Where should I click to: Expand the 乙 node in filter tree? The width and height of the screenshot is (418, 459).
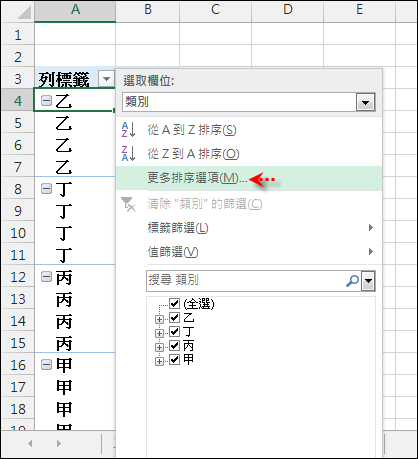click(159, 319)
